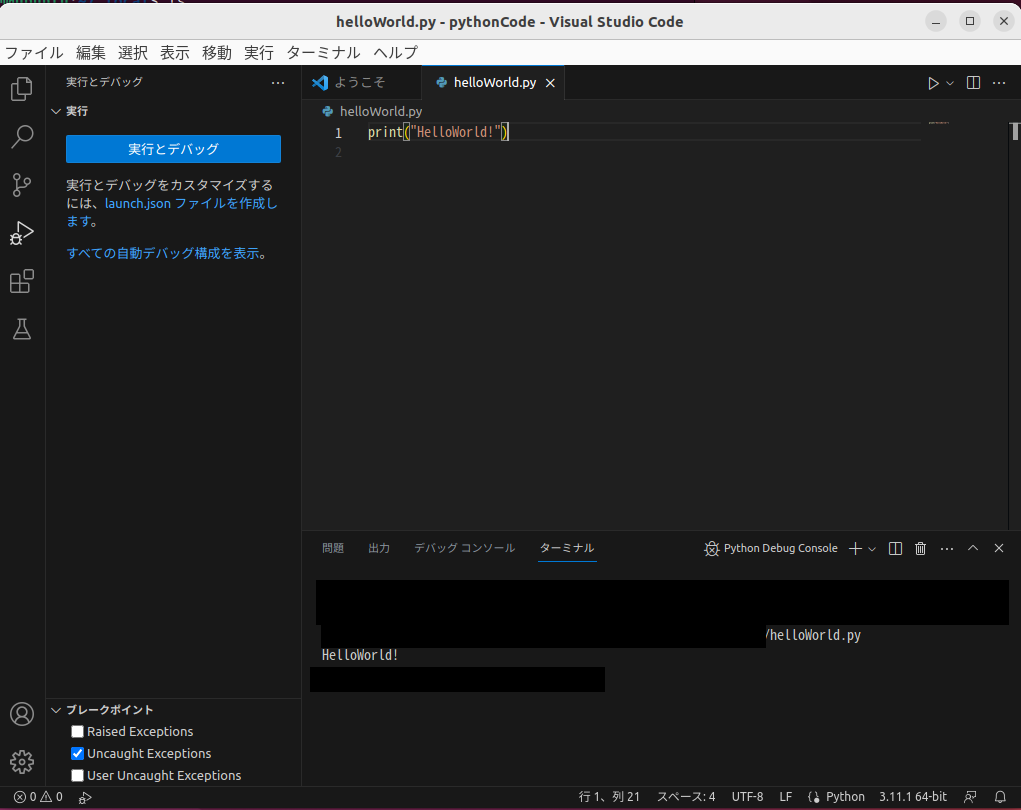The image size is (1021, 810).
Task: Click the Run and Debug activity bar icon
Action: (21, 233)
